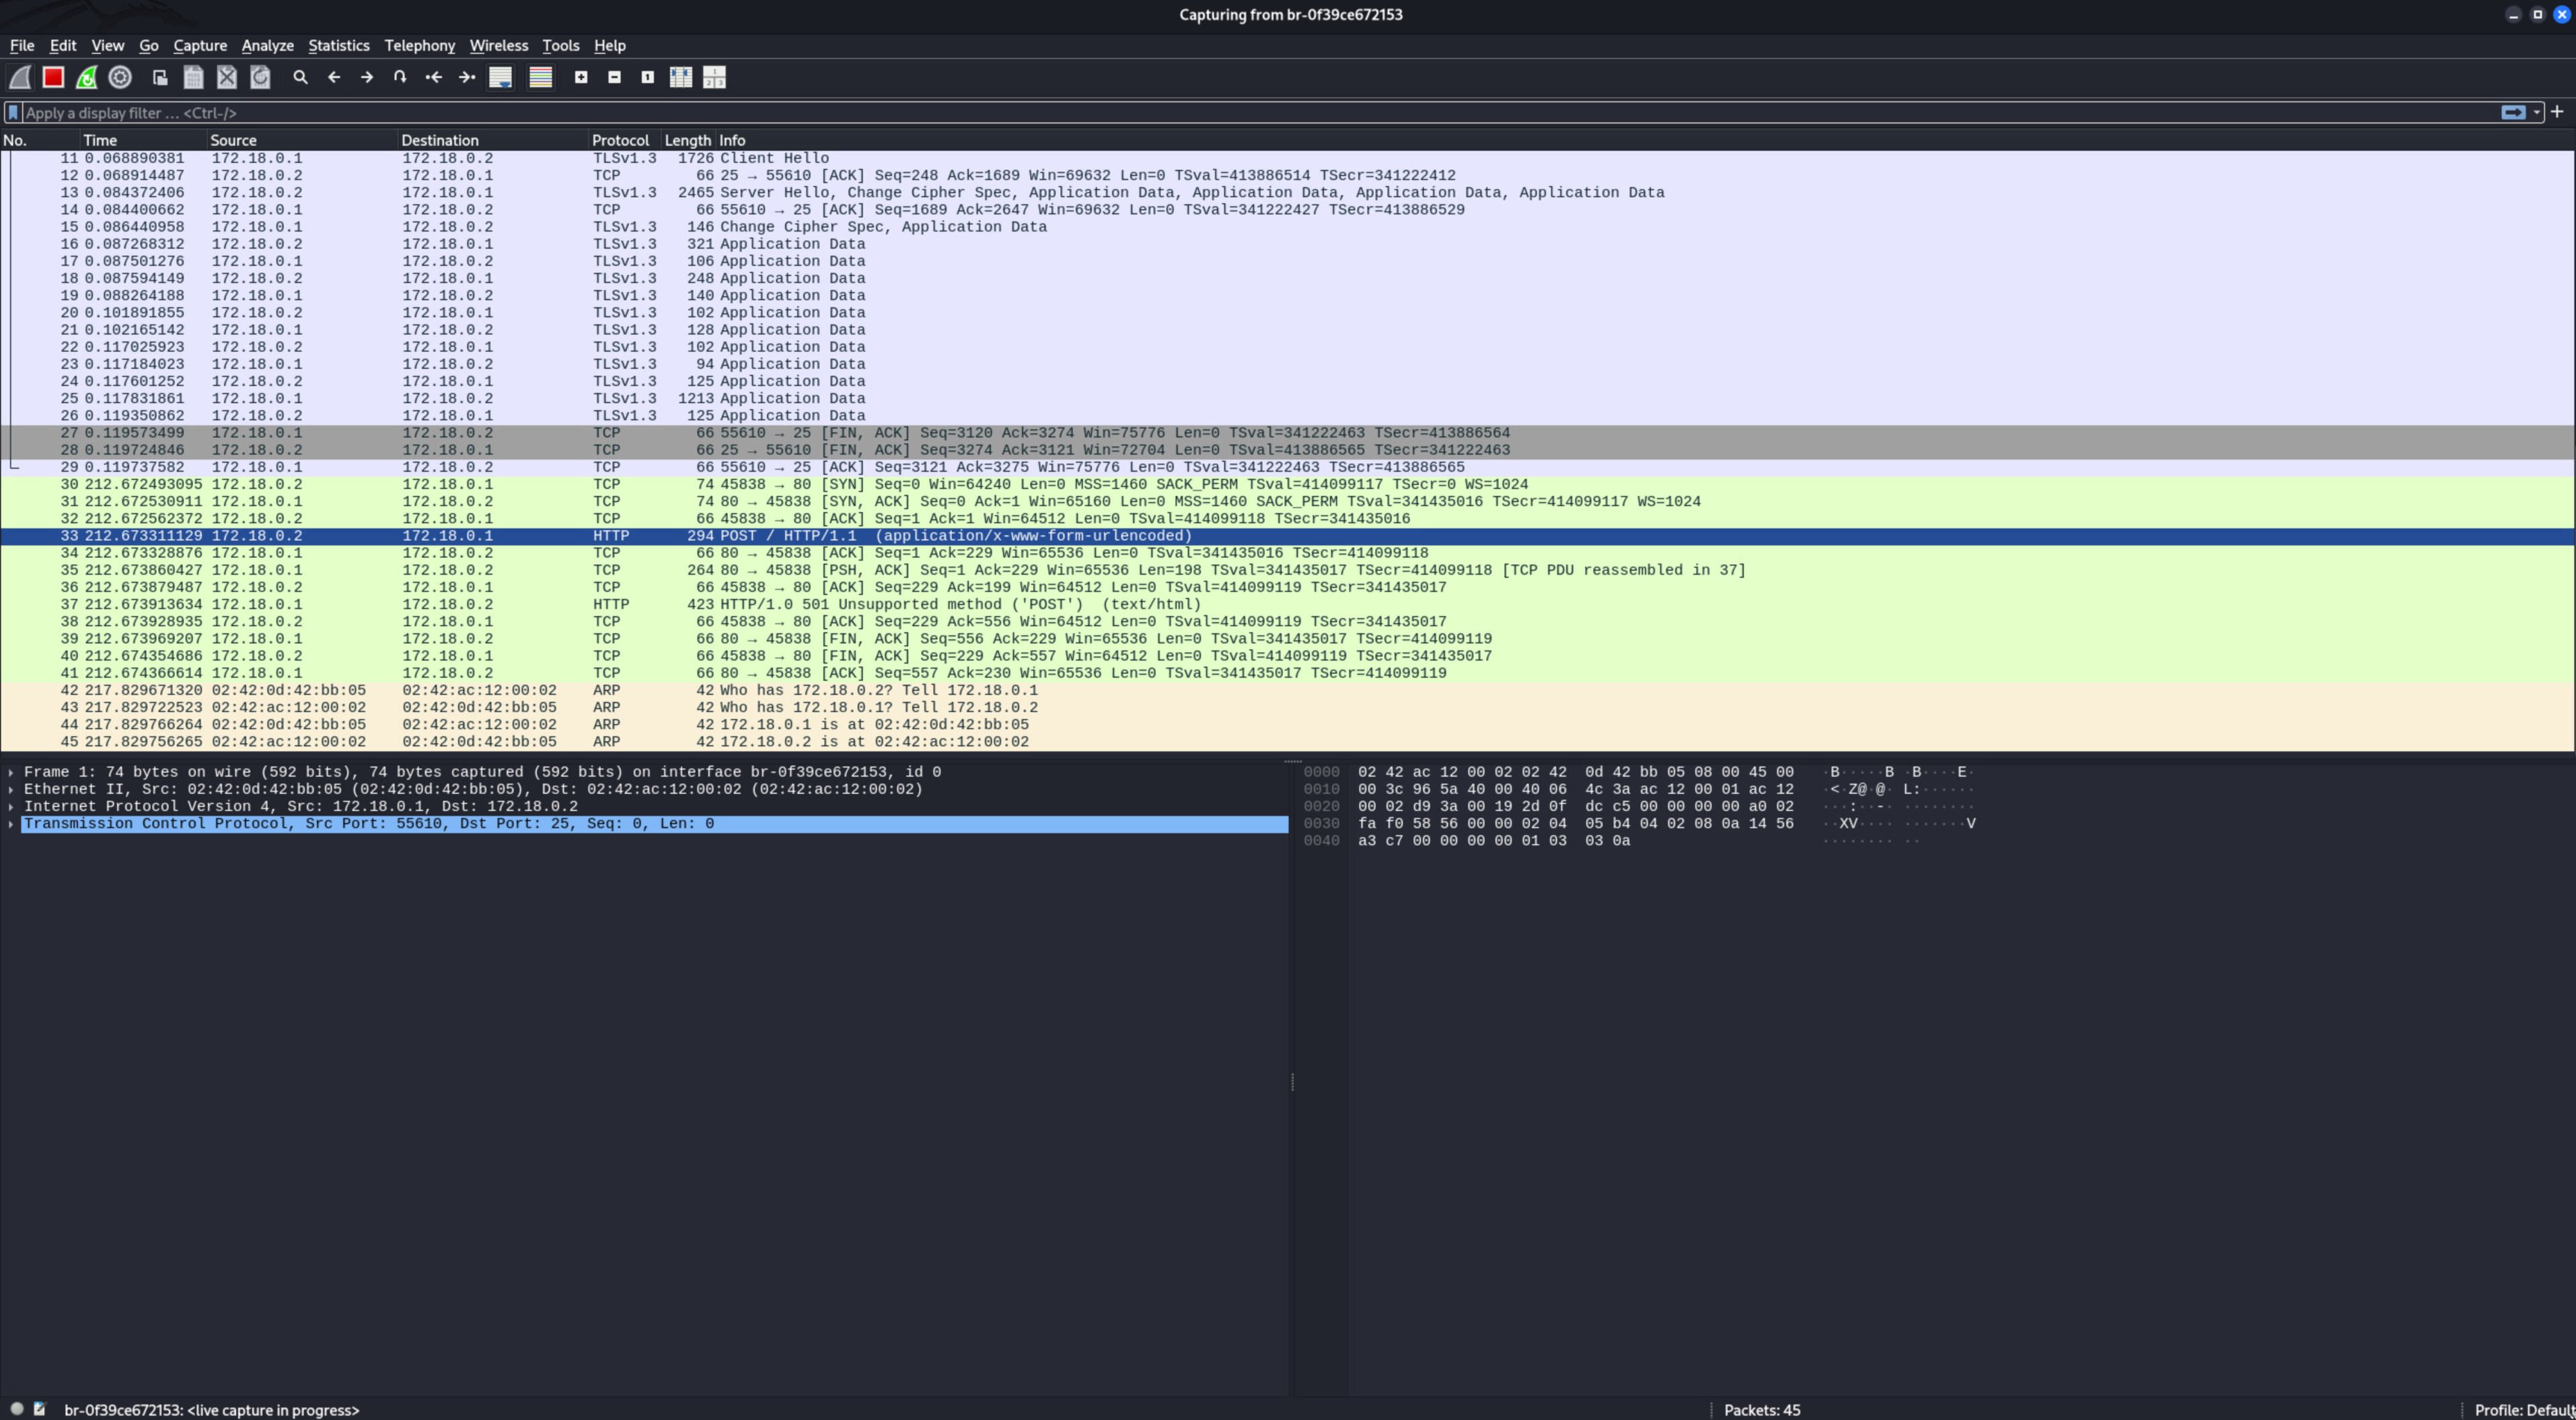
Task: Select packet 13 Server Hello row
Action: 1288,193
